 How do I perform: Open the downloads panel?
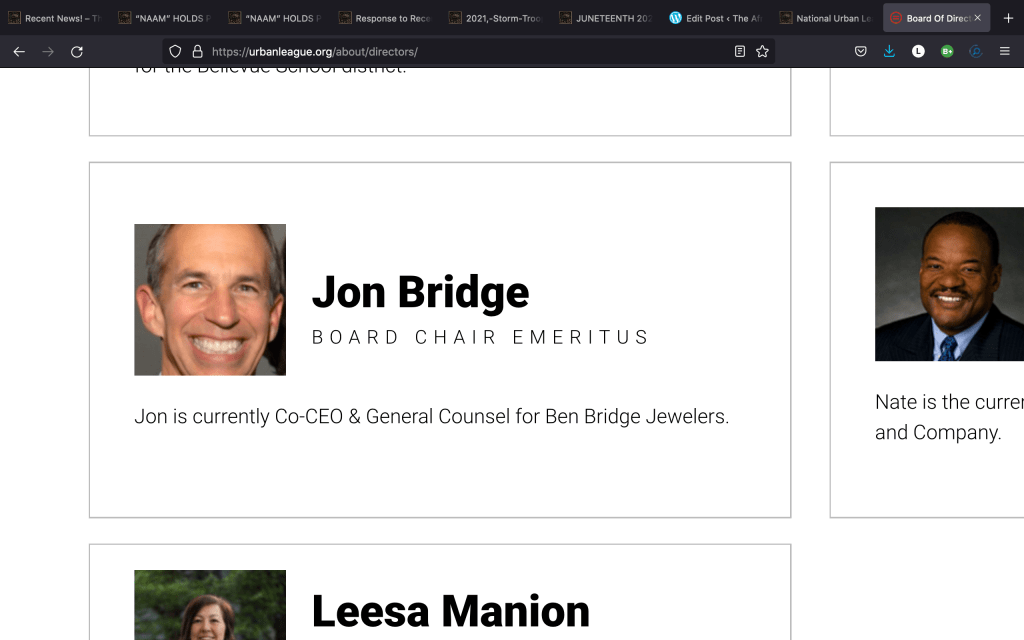(x=889, y=52)
